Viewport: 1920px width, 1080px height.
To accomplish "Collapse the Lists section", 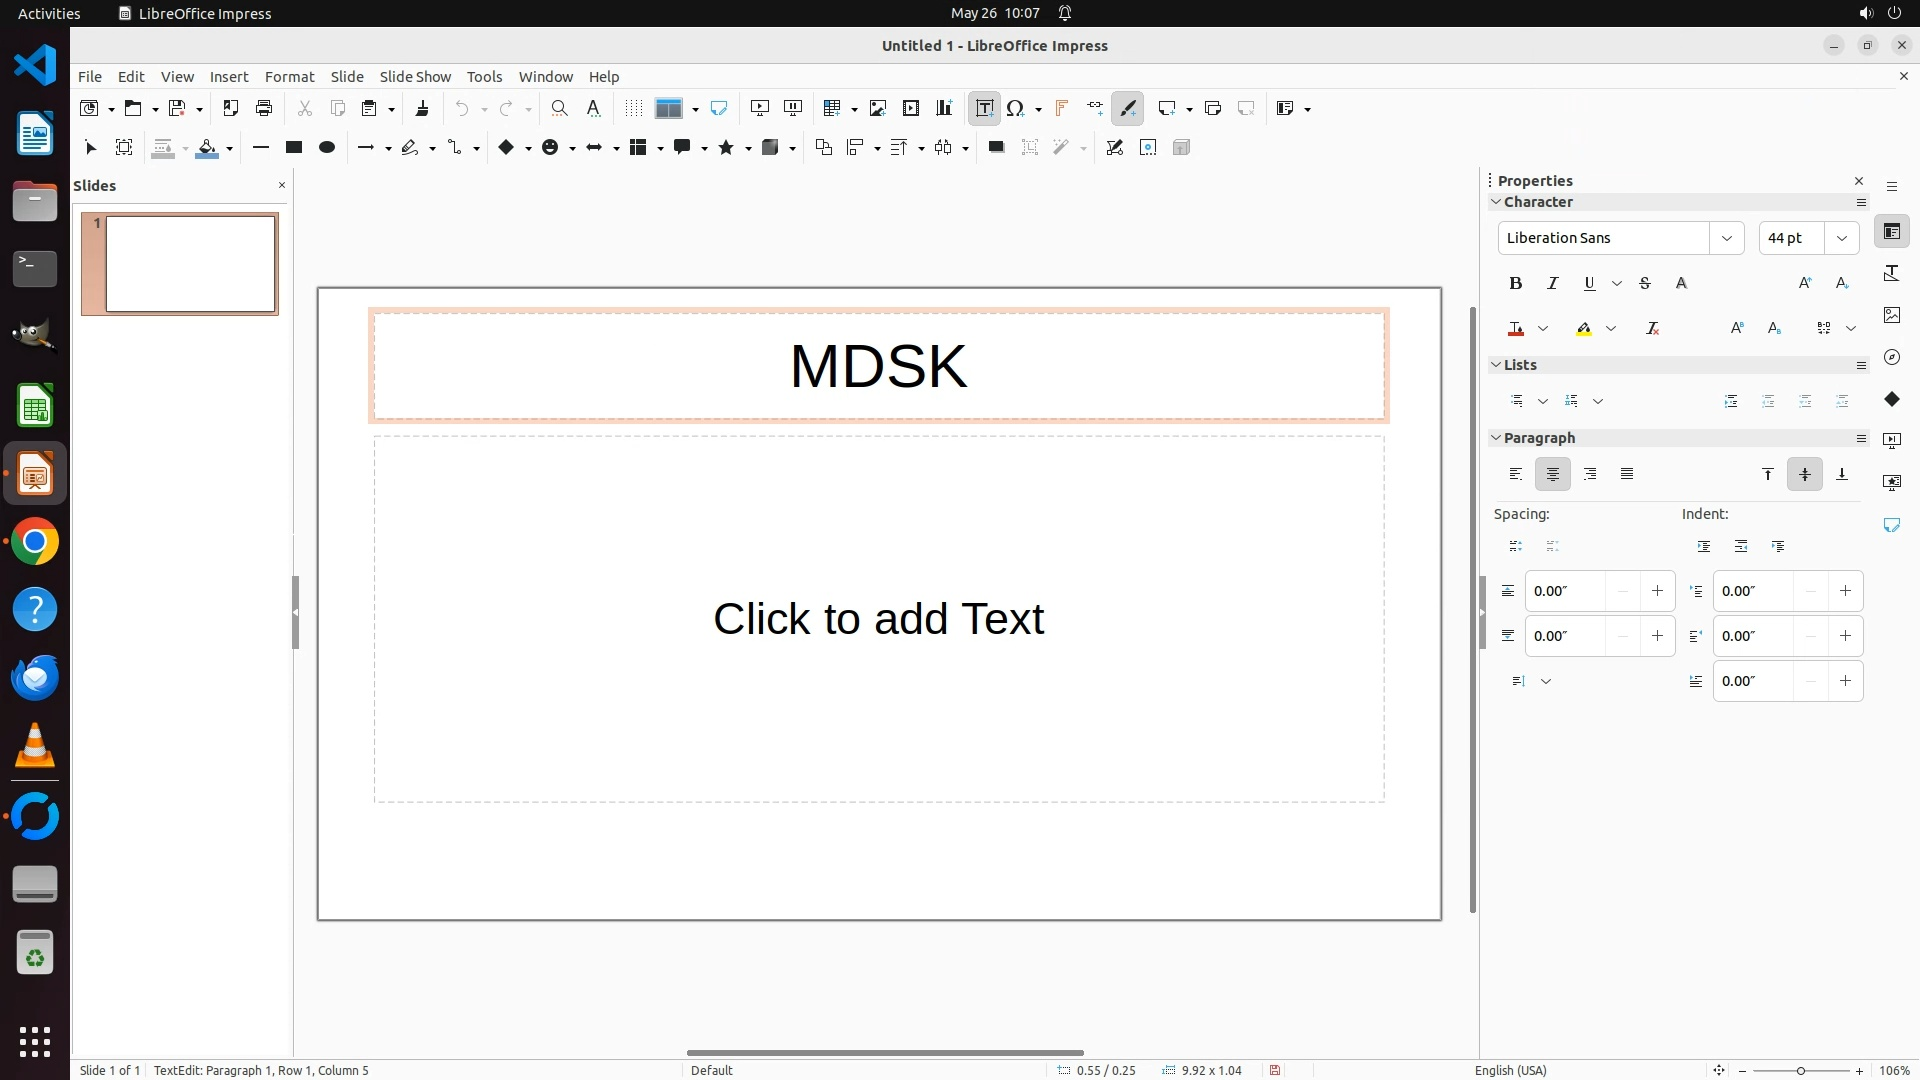I will click(1497, 365).
